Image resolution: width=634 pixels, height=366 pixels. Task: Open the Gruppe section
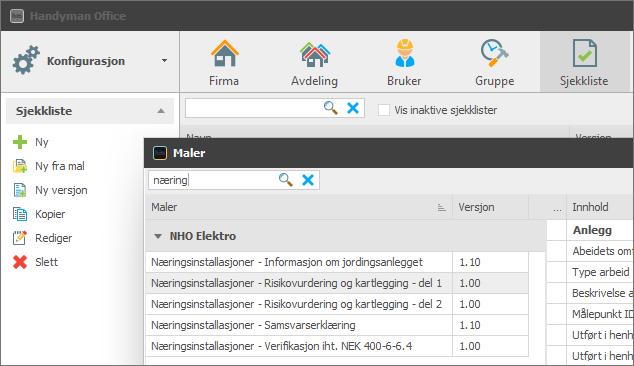(x=495, y=63)
